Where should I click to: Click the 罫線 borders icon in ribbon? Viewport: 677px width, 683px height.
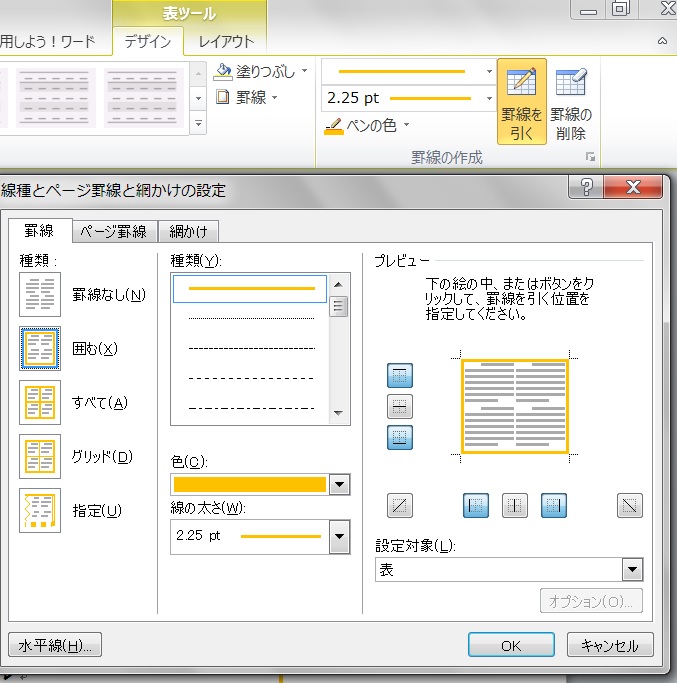pos(223,97)
